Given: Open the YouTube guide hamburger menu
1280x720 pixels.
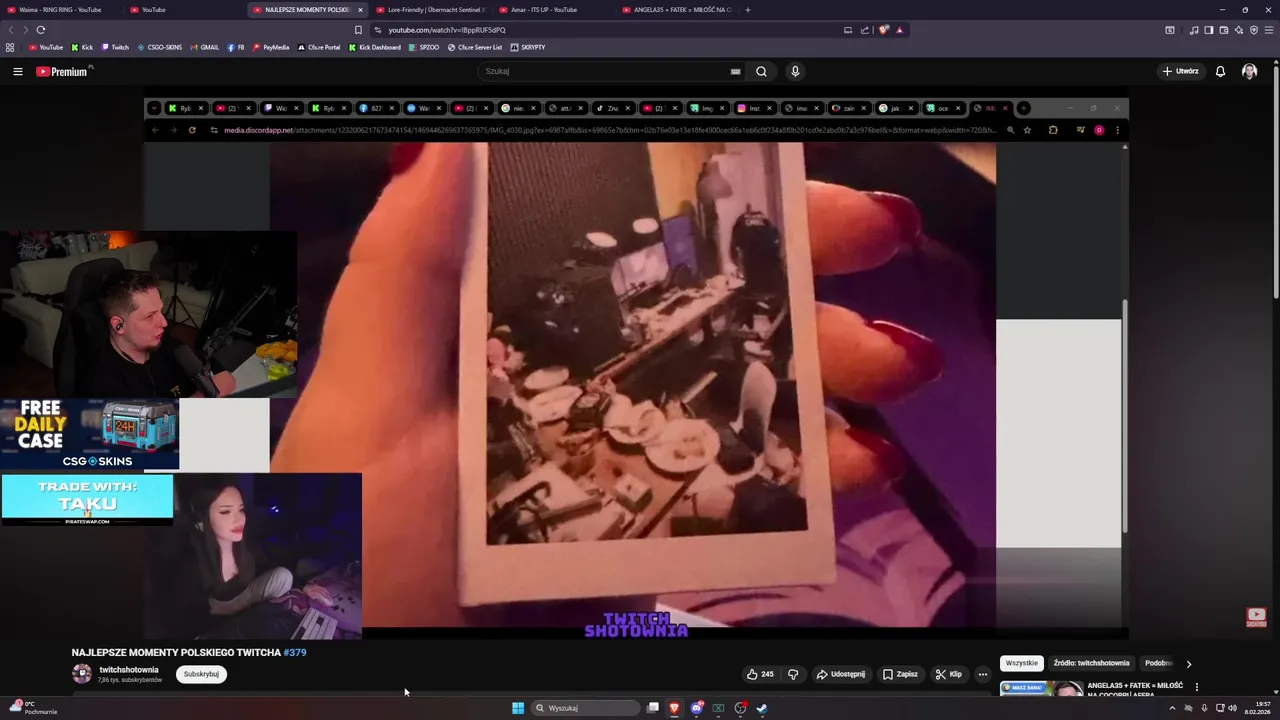Looking at the screenshot, I should (x=17, y=71).
